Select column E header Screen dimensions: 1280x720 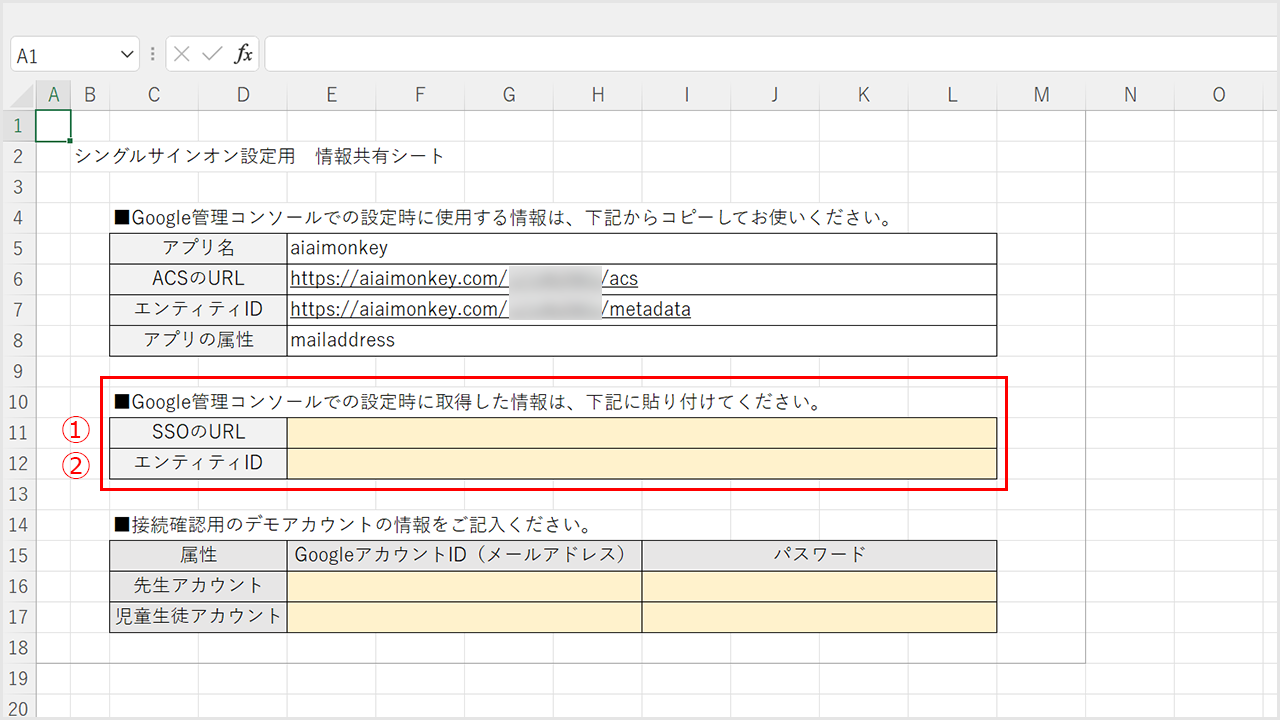pyautogui.click(x=331, y=95)
